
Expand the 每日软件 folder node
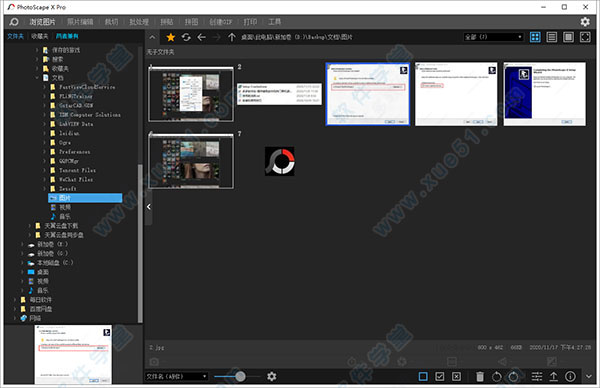point(15,300)
